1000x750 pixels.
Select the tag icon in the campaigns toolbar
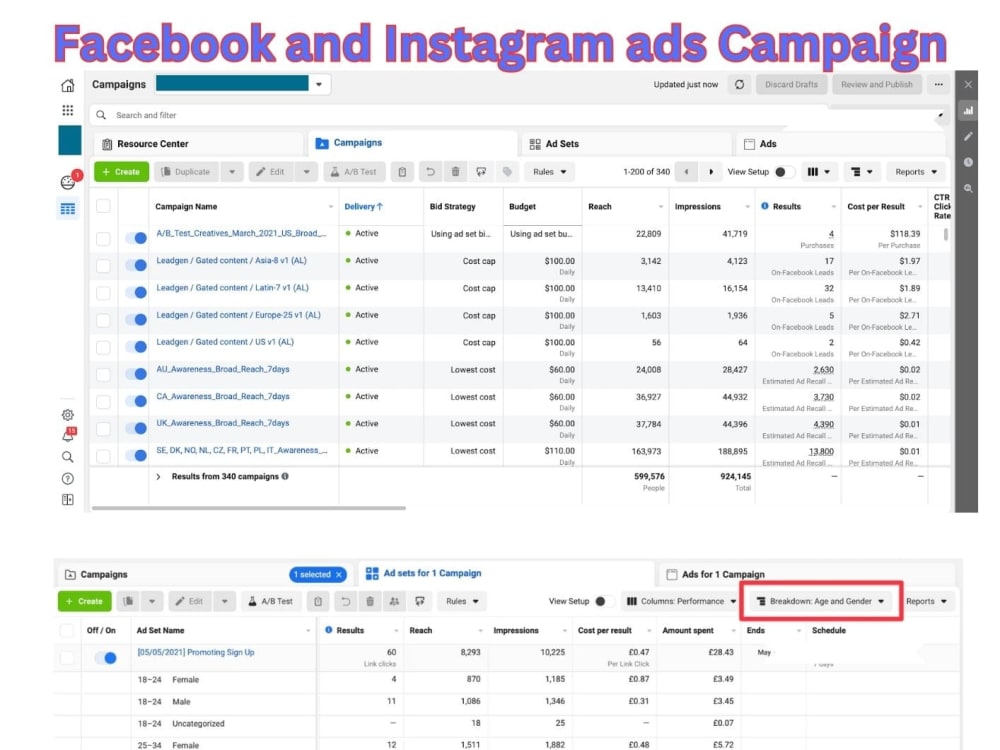pos(508,171)
